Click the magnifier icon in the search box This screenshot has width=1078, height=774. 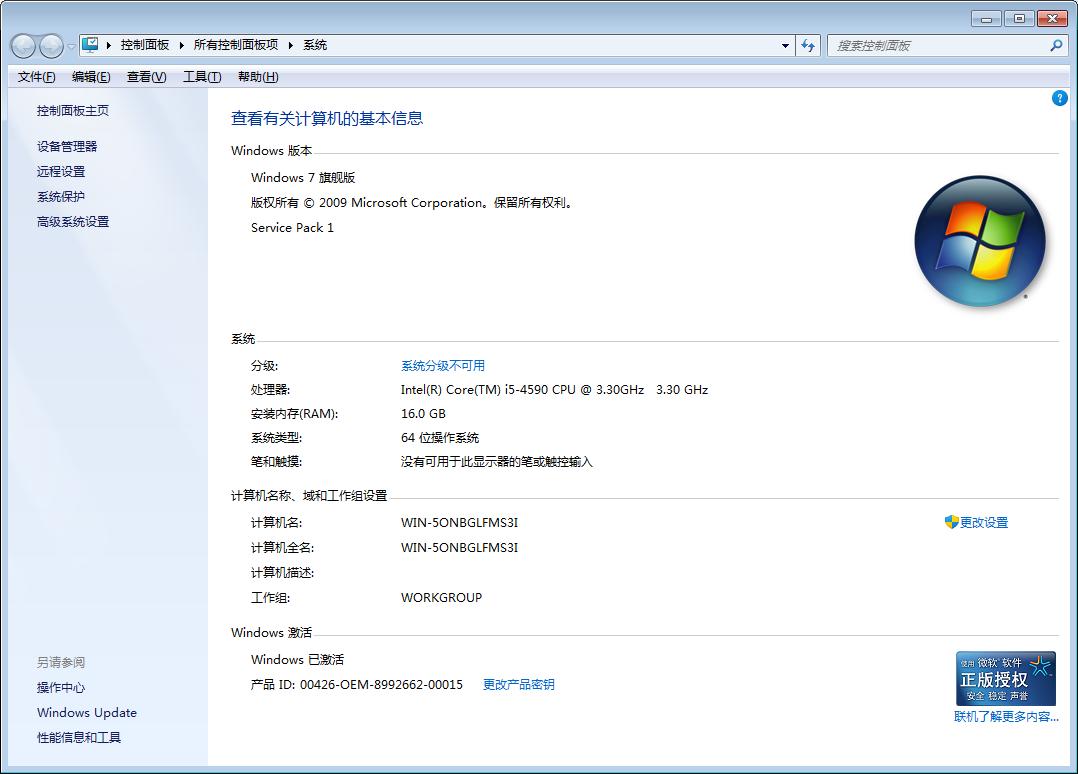tap(1055, 45)
